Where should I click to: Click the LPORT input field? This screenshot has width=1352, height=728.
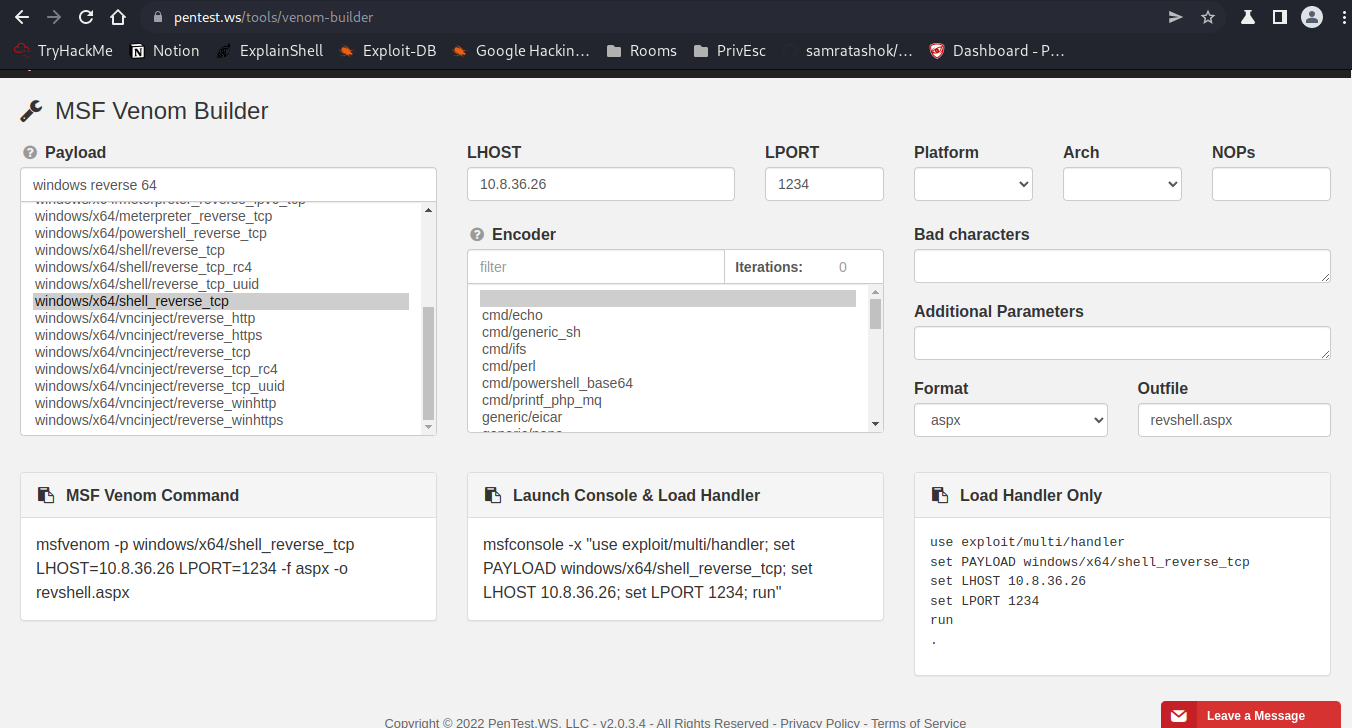(x=824, y=184)
